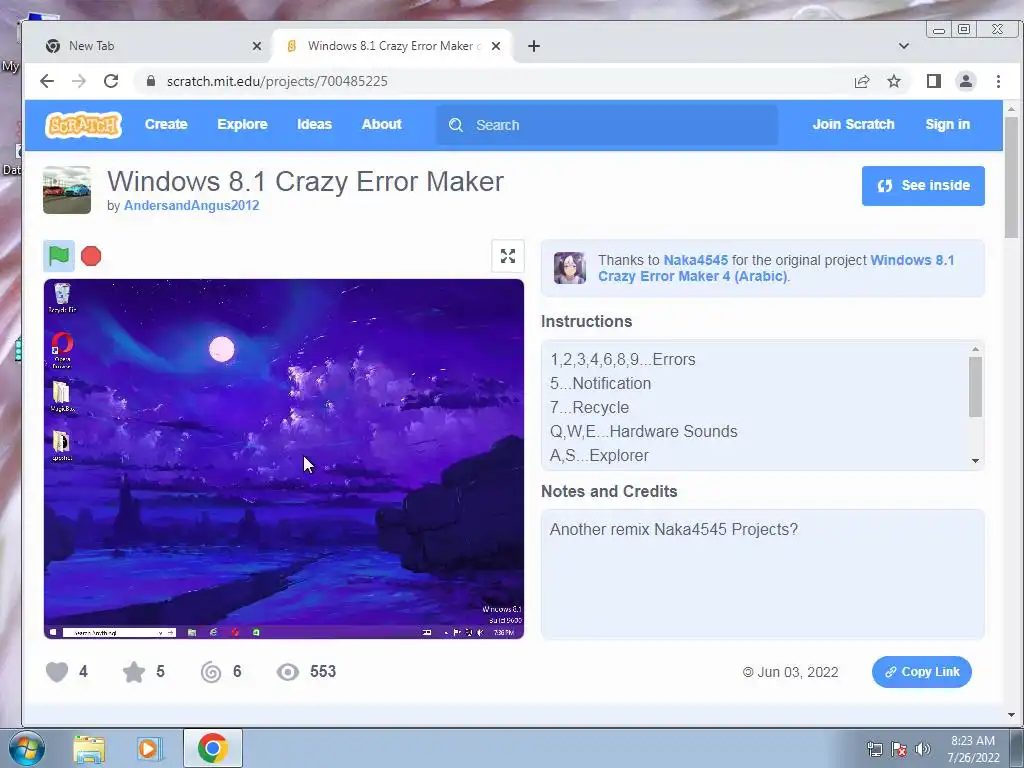Open Windows Explorer from taskbar
Screen dimensions: 1024x768
(x=89, y=748)
